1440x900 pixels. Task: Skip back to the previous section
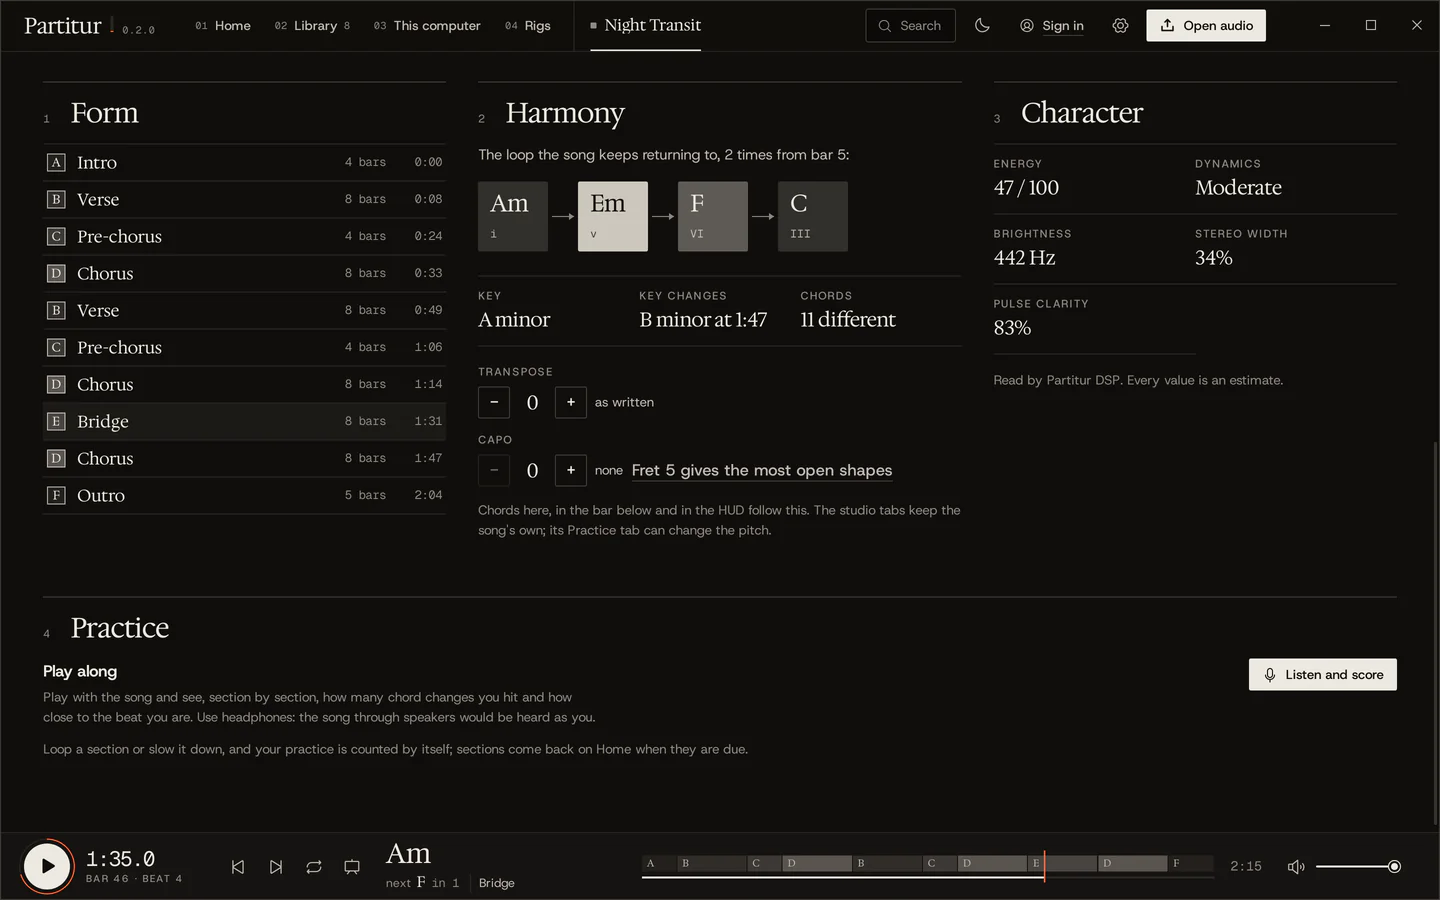(238, 867)
